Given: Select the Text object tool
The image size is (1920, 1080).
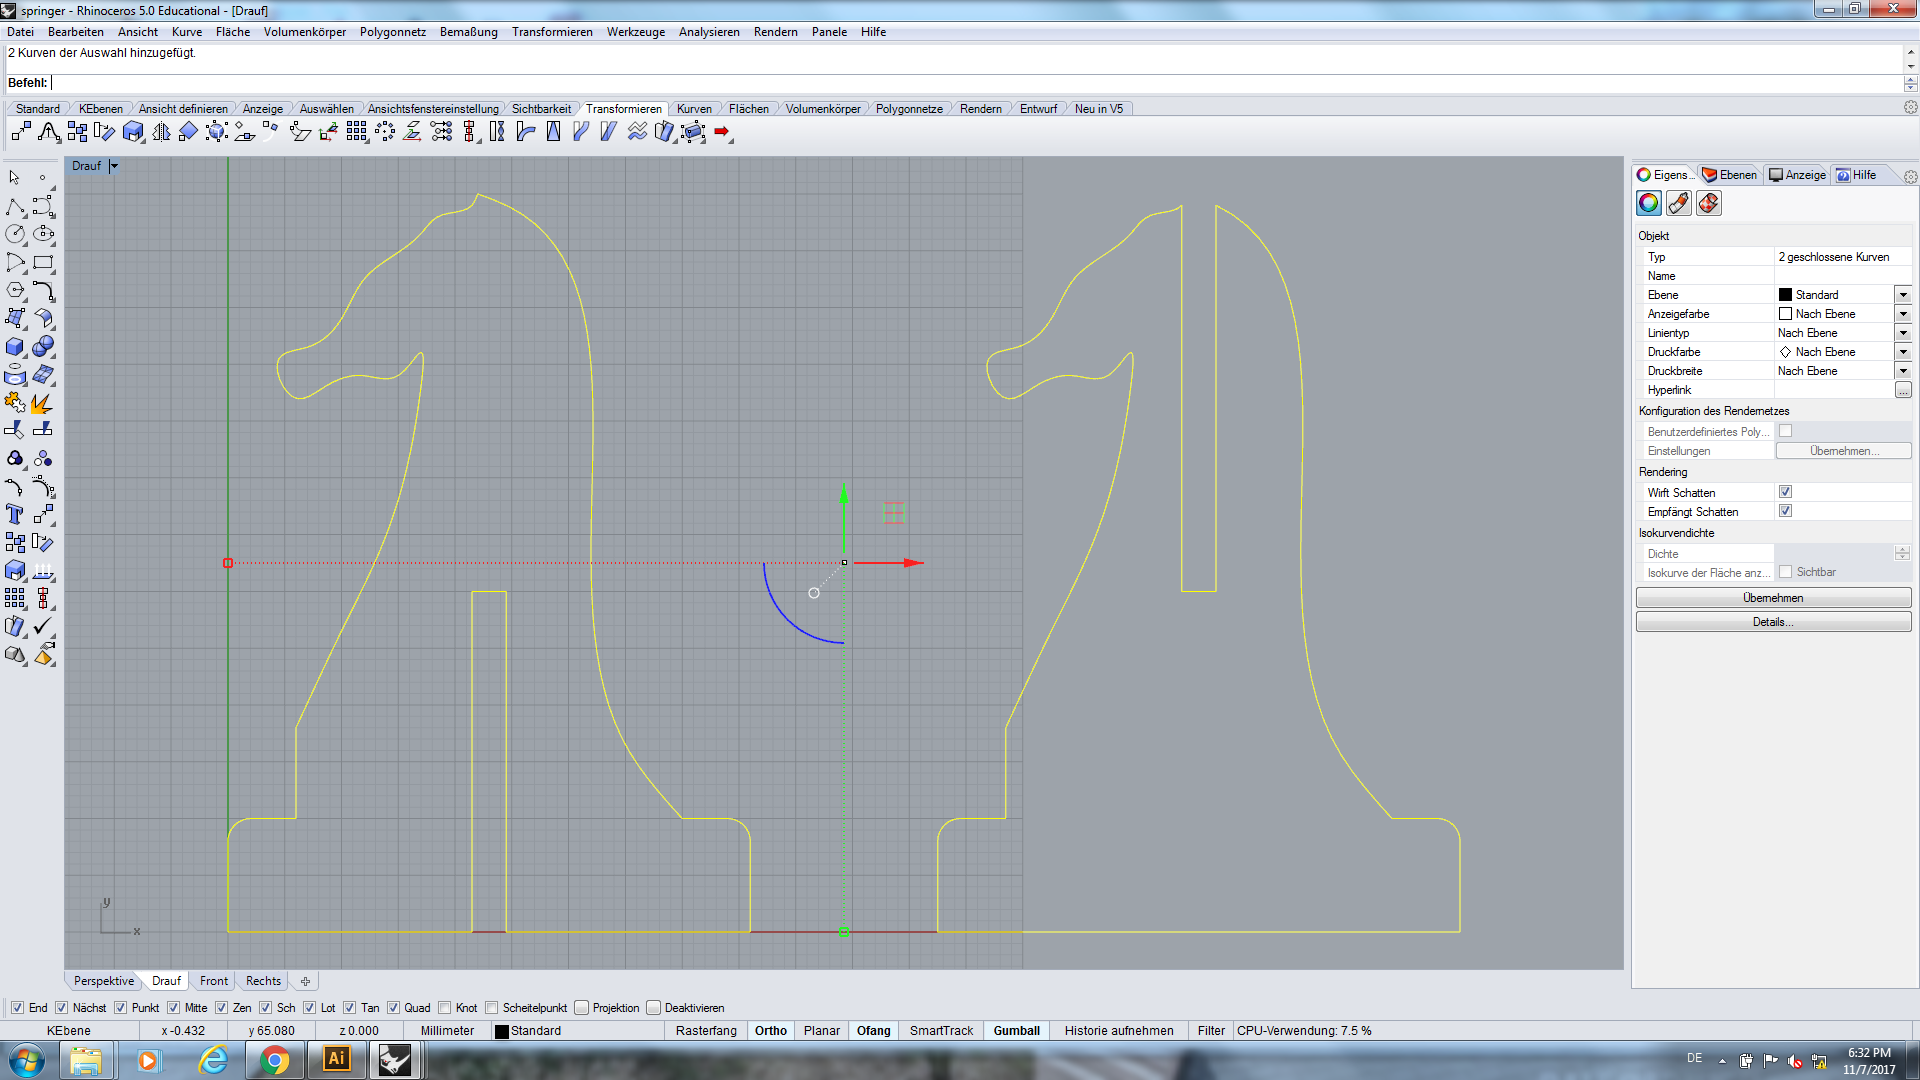Looking at the screenshot, I should pos(15,514).
